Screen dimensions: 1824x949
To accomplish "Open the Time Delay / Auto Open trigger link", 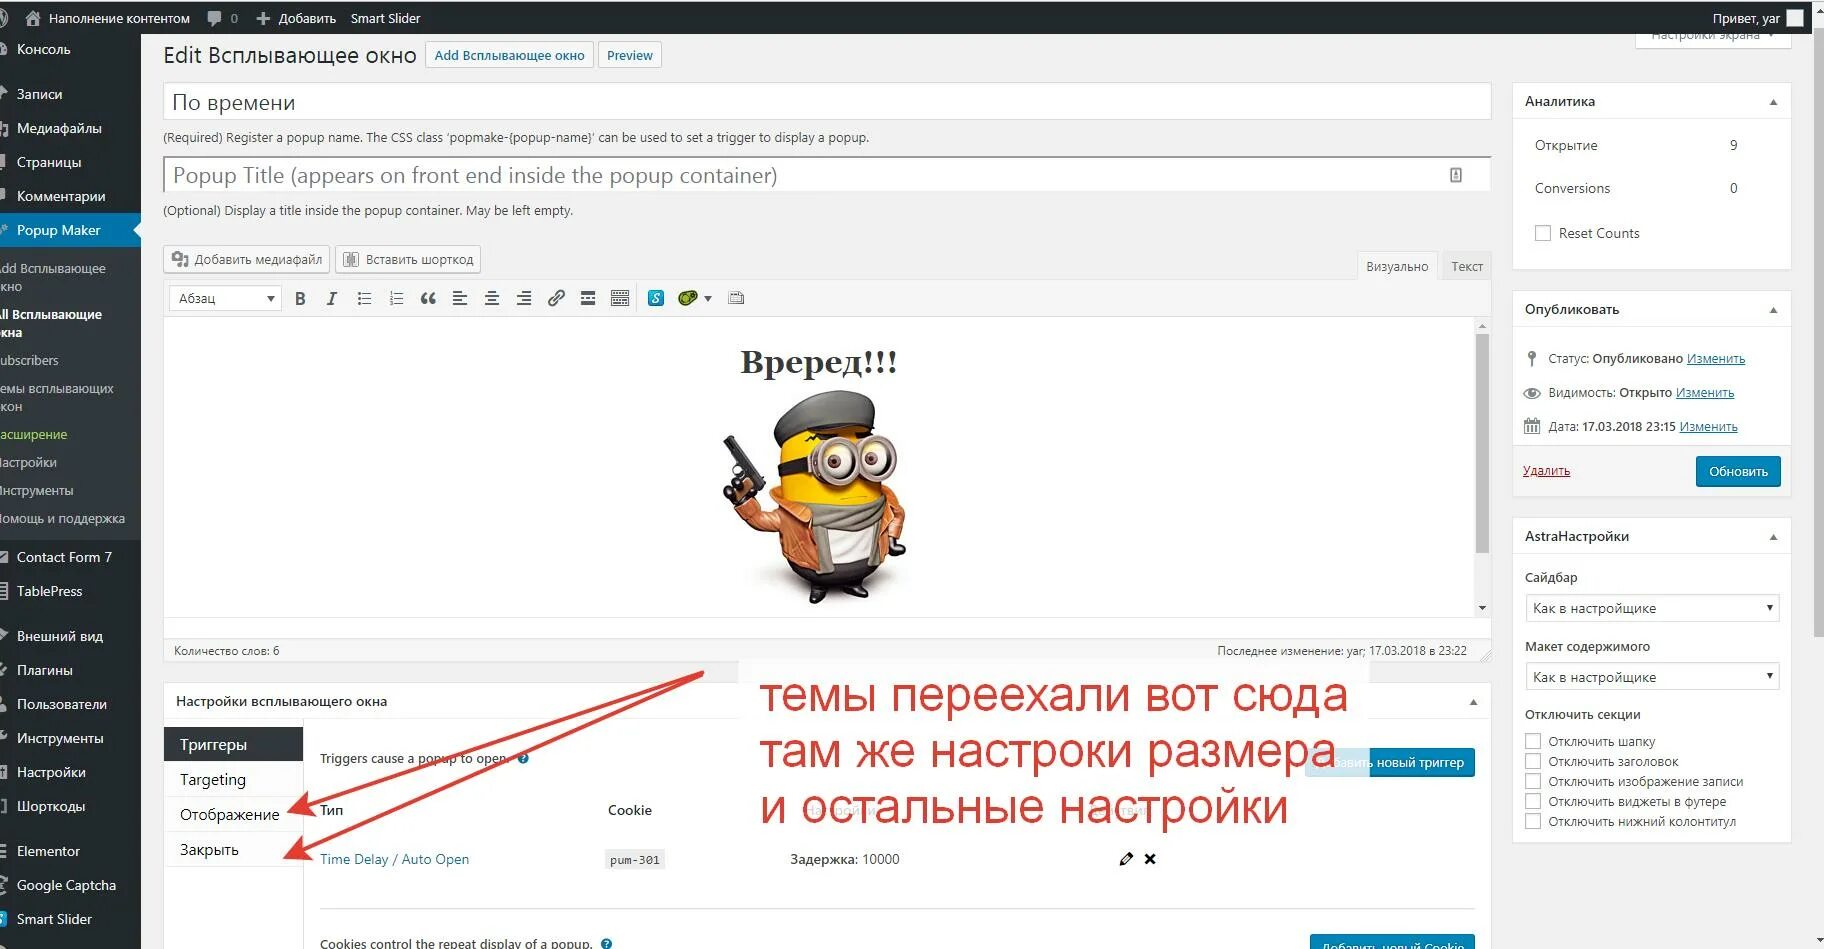I will click(x=394, y=859).
